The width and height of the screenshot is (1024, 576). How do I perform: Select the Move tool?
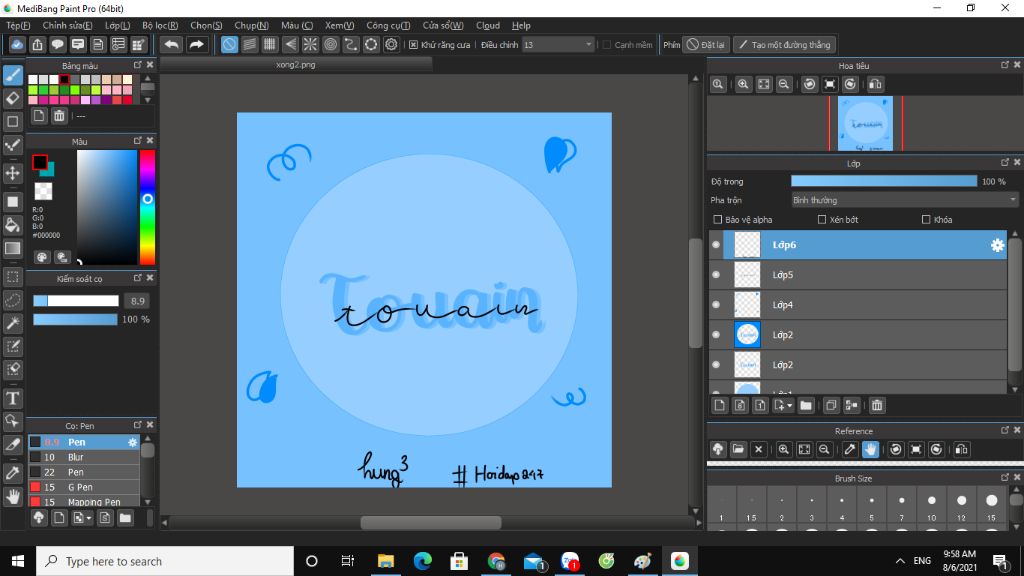tap(12, 173)
